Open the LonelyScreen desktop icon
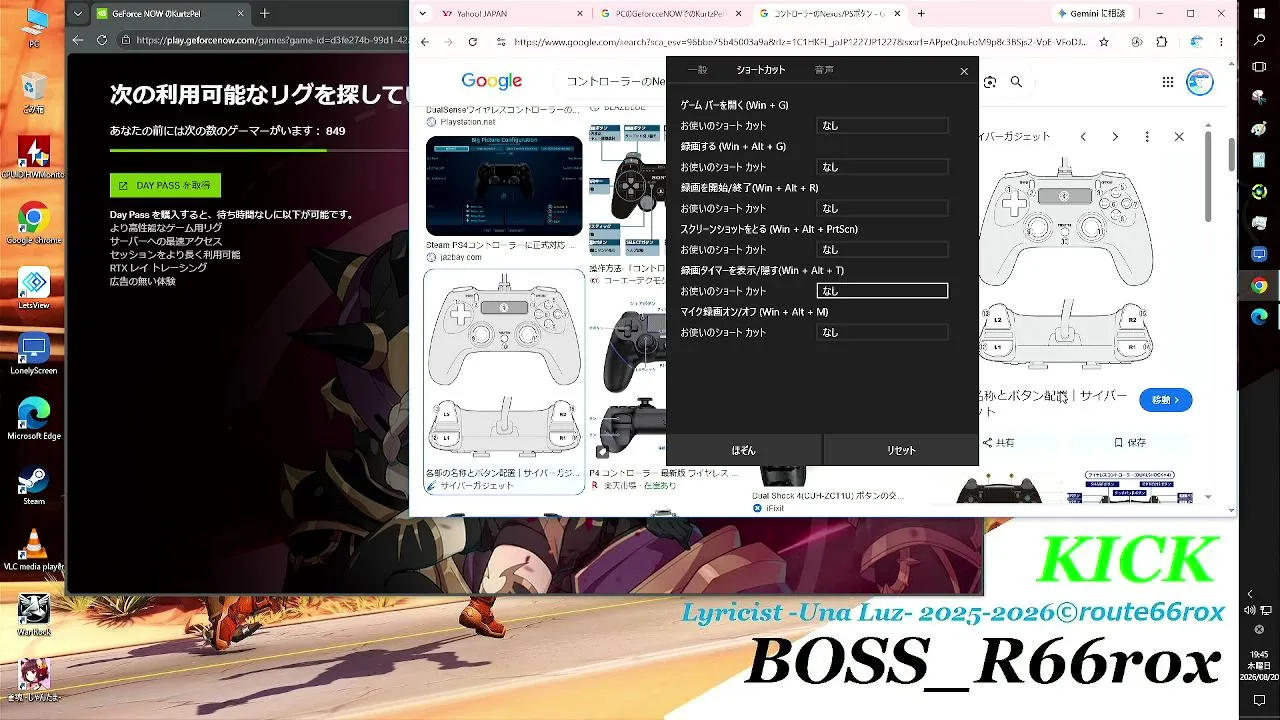1280x720 pixels. click(x=33, y=353)
